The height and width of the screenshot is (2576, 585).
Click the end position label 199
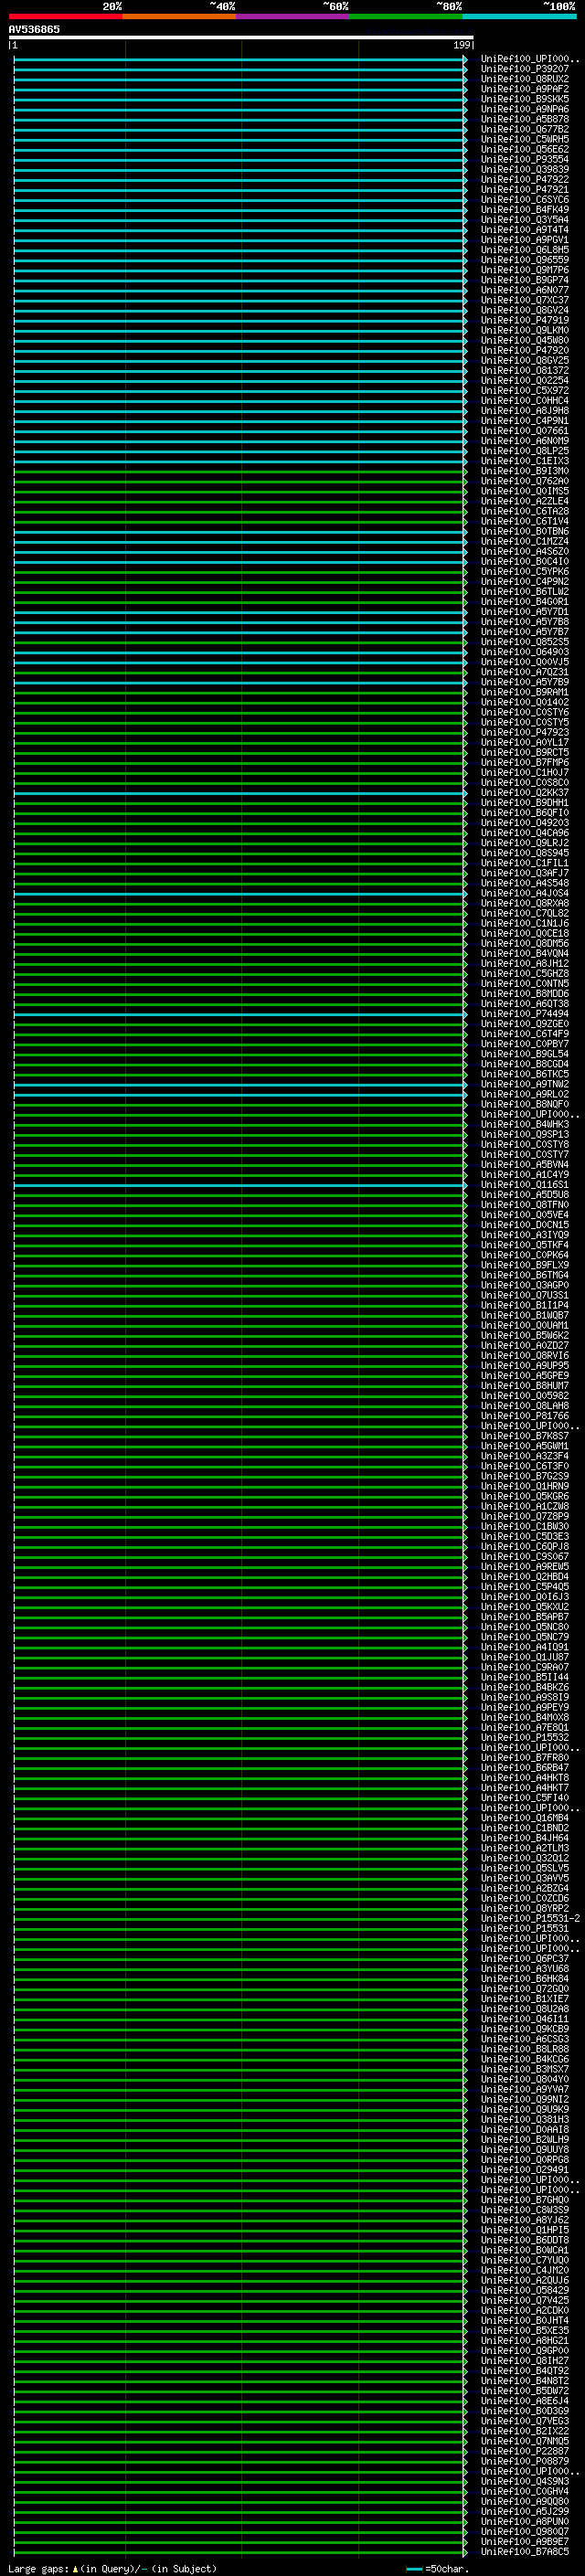[461, 45]
